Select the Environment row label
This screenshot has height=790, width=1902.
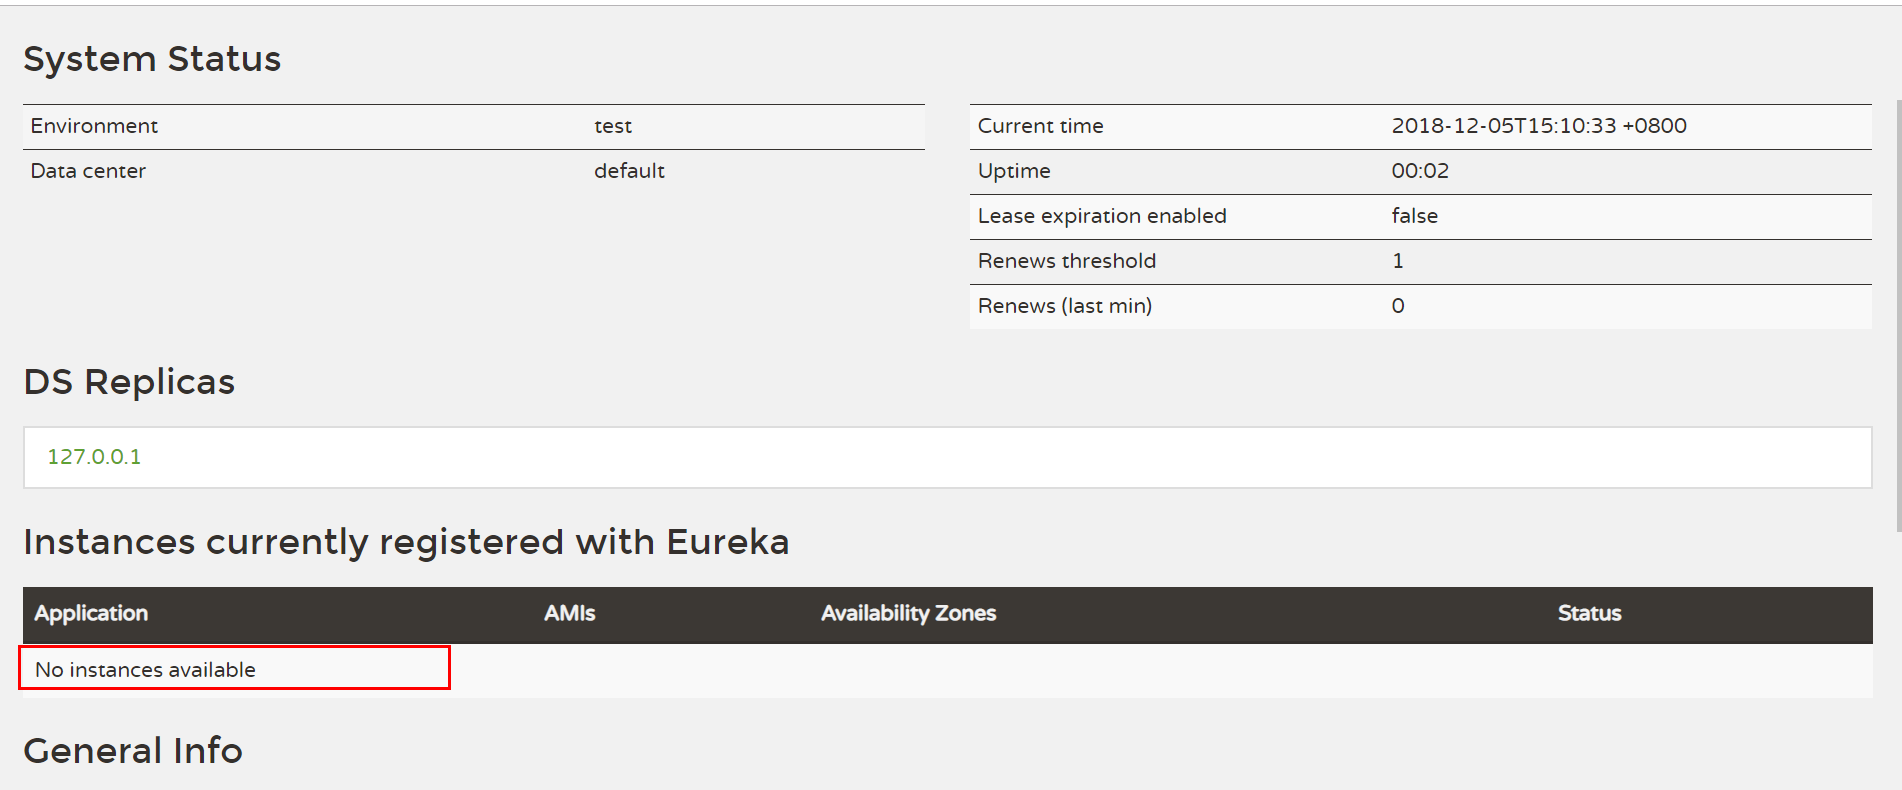click(94, 126)
